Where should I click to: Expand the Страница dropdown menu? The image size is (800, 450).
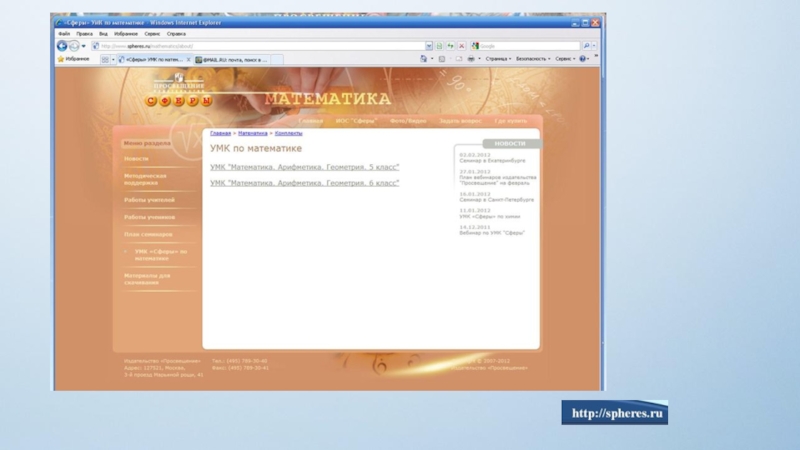point(497,59)
